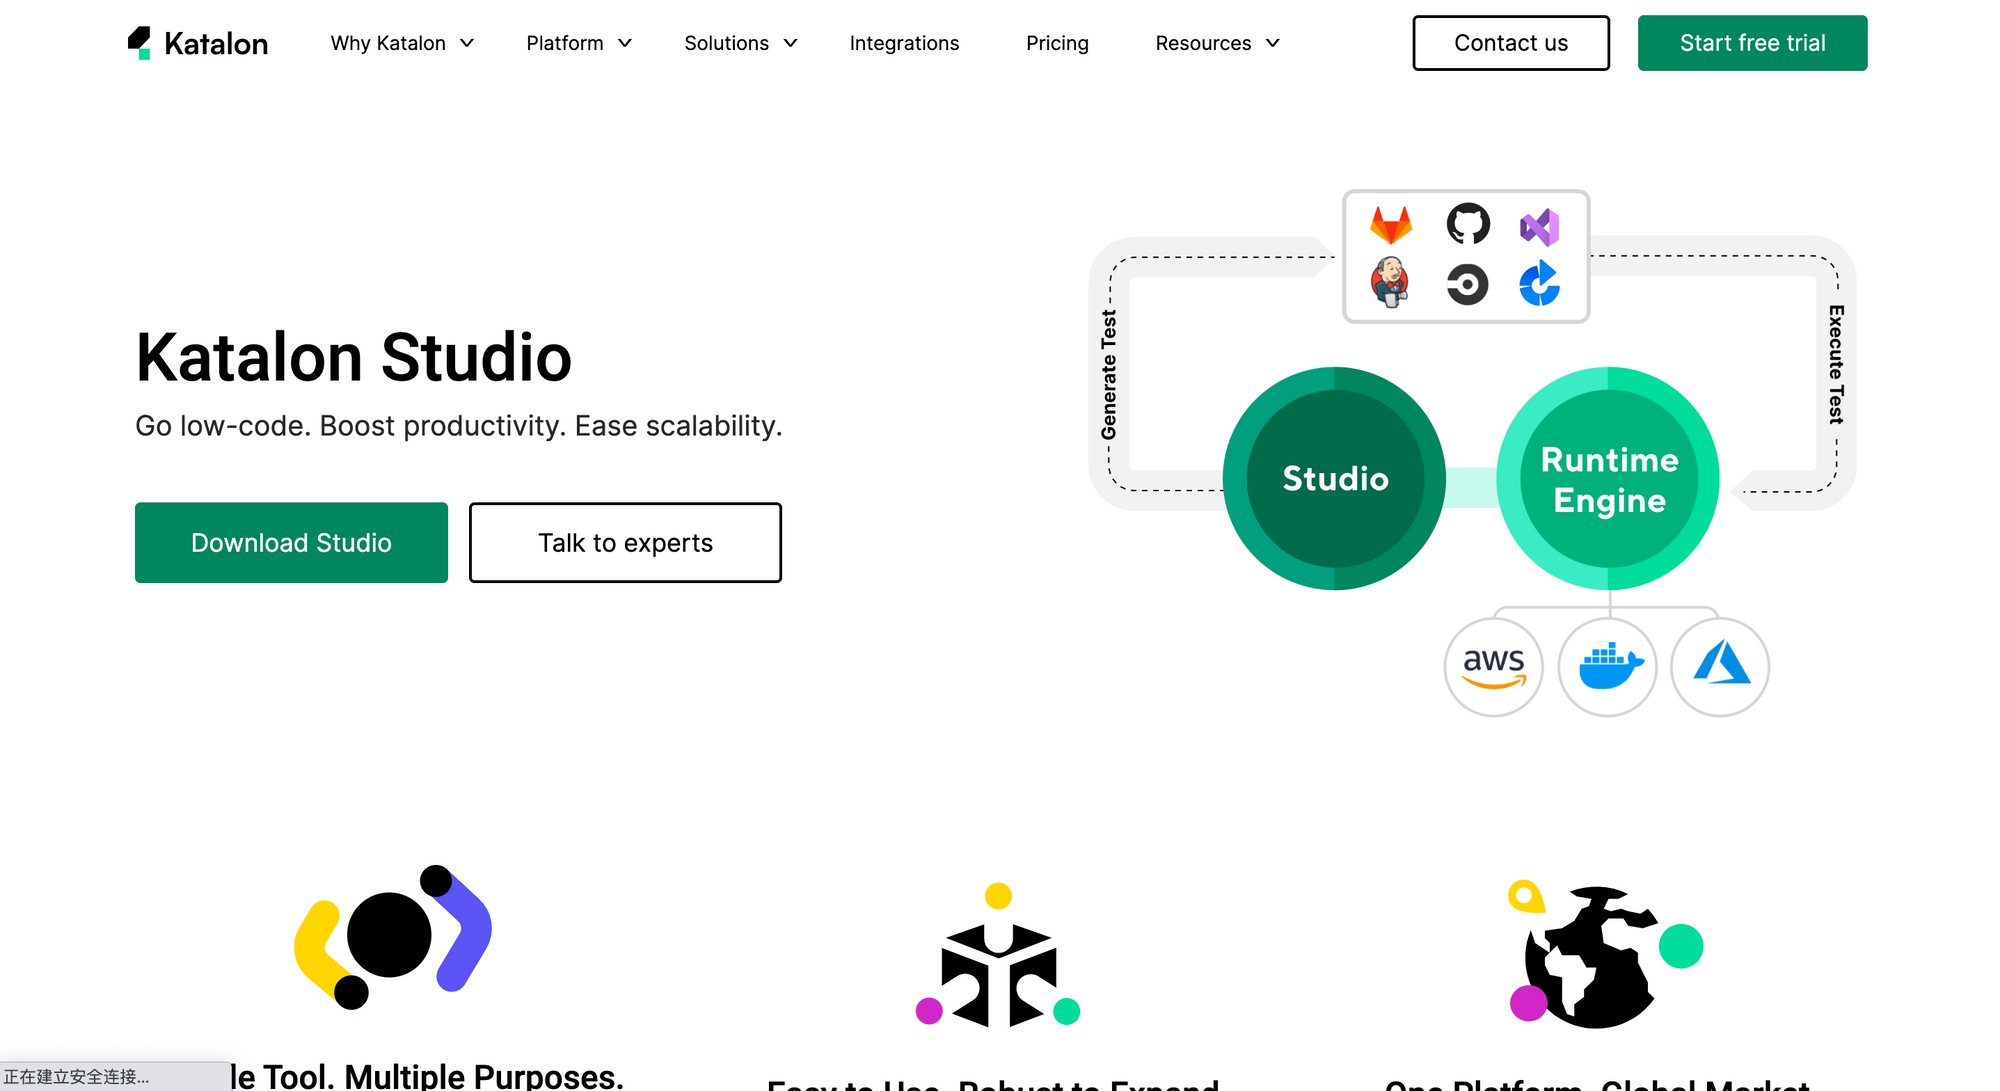
Task: Select the Runtime Engine circle in diagram
Action: 1608,479
